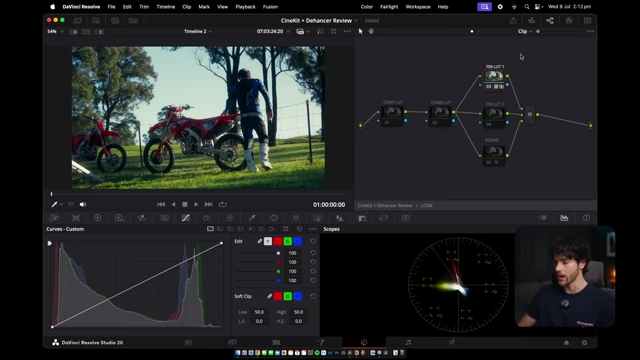This screenshot has width=640, height=360.
Task: Click the white luminance intensity slider handle
Action: click(278, 253)
